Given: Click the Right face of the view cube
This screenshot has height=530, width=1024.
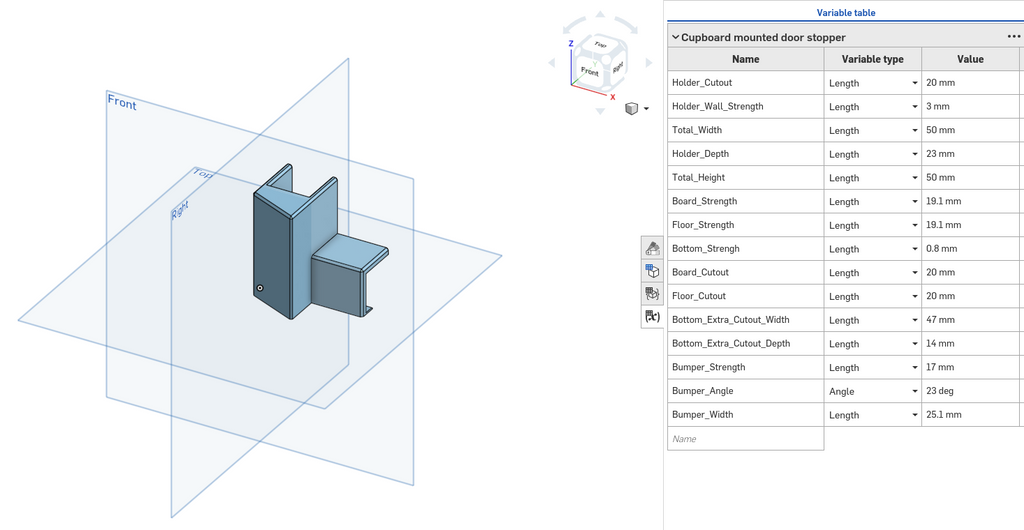Looking at the screenshot, I should click(x=618, y=67).
